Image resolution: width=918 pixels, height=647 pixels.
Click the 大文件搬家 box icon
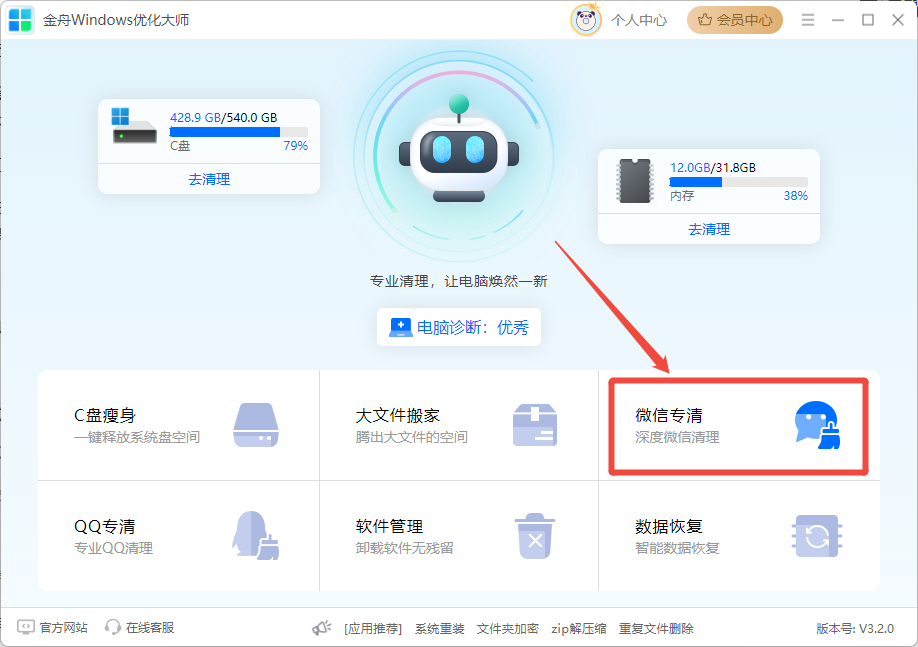click(535, 425)
